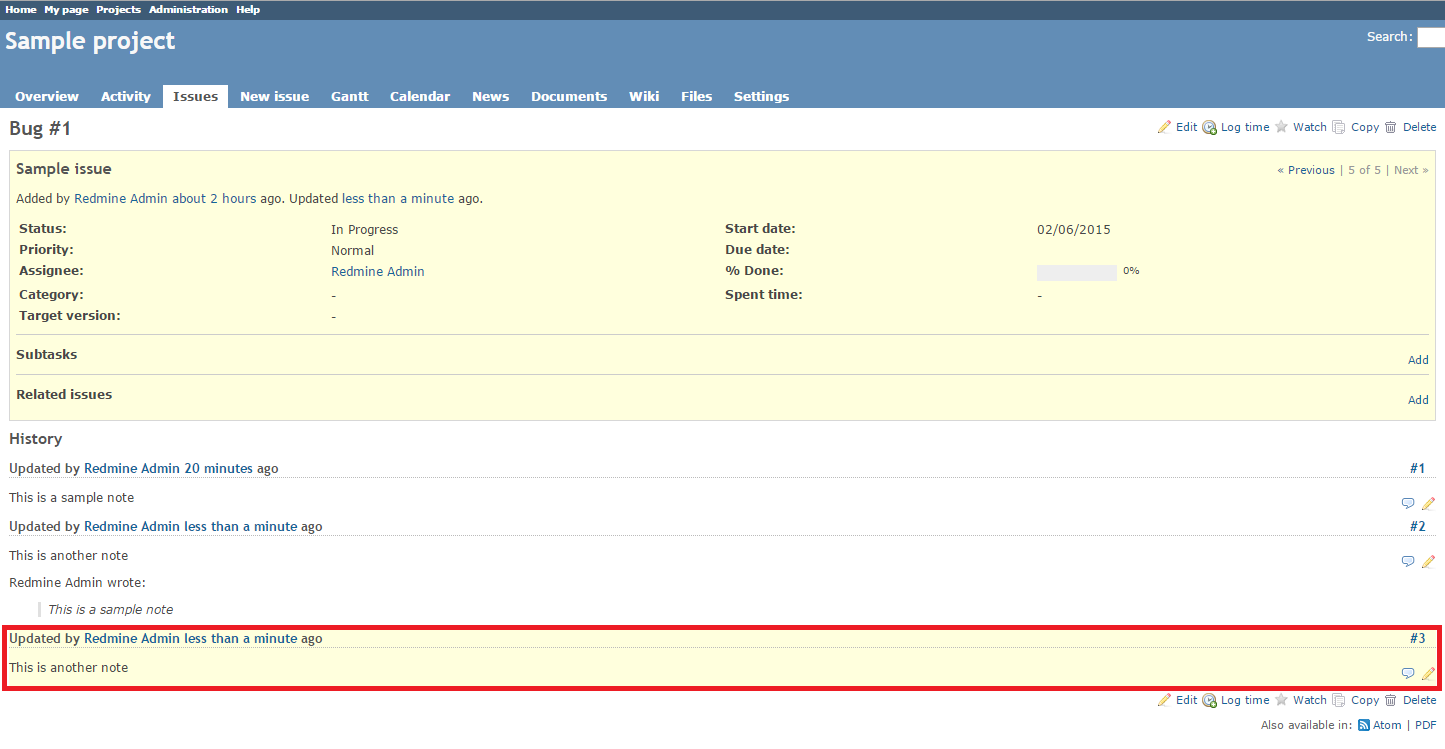The height and width of the screenshot is (749, 1445).
Task: Open the Overview tab
Action: [47, 96]
